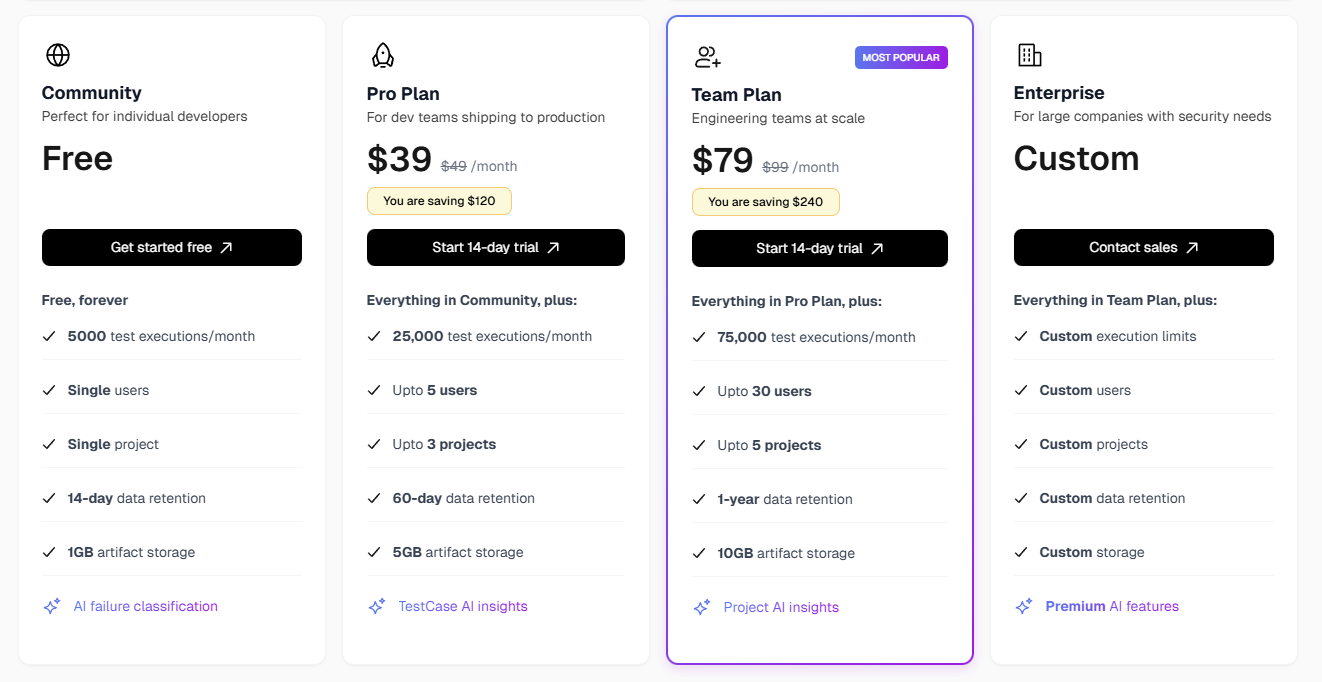The height and width of the screenshot is (682, 1322).
Task: Click Contact sales for Enterprise
Action: click(1143, 247)
